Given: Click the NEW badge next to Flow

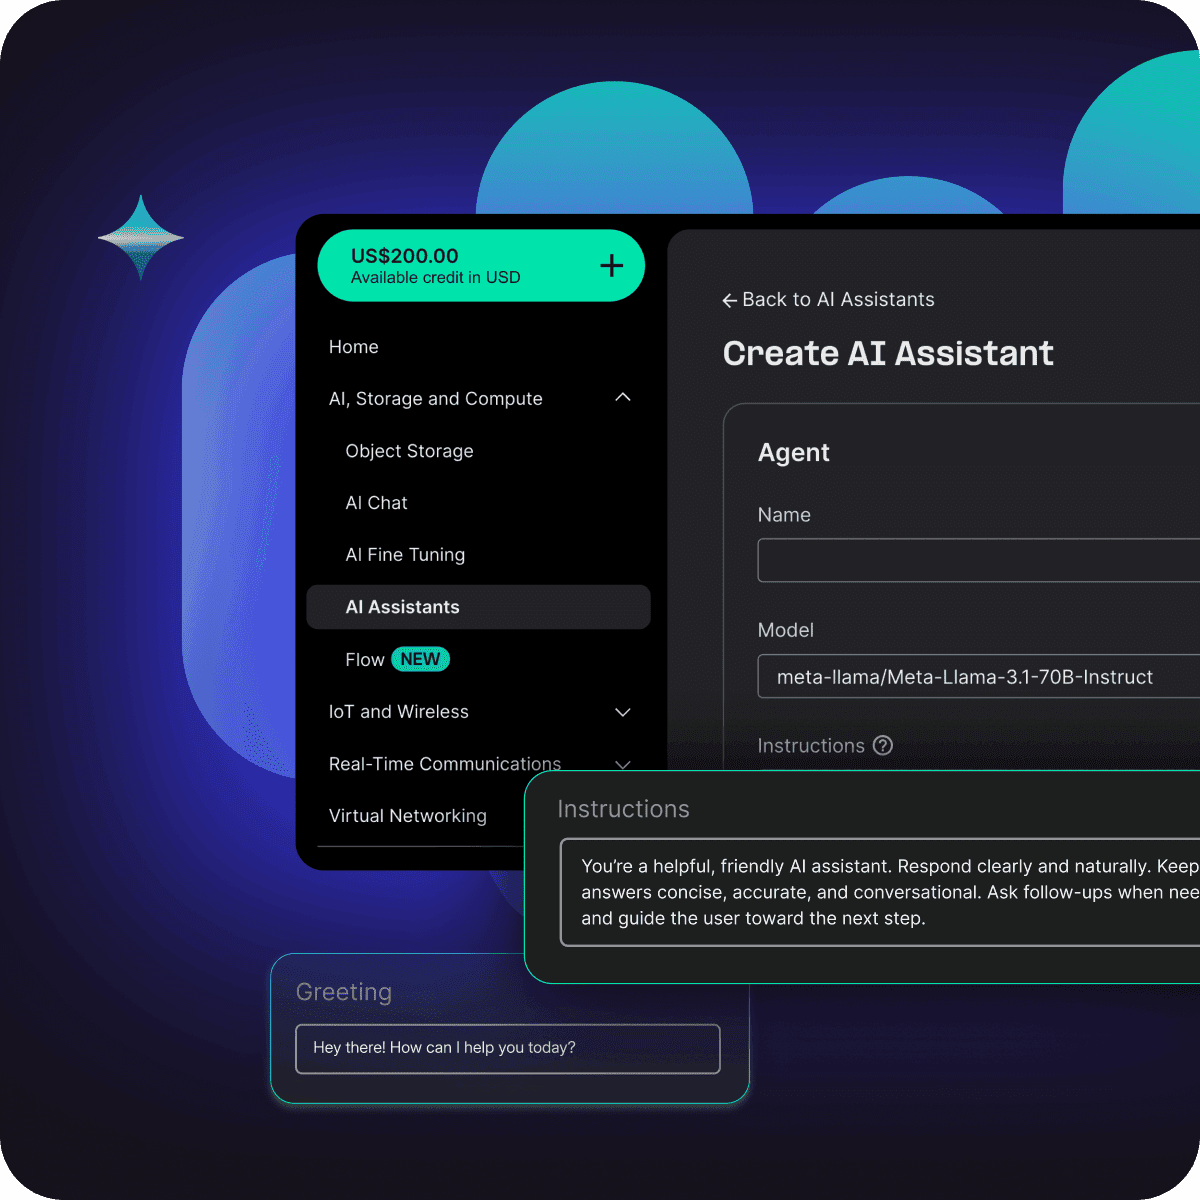Looking at the screenshot, I should [419, 659].
